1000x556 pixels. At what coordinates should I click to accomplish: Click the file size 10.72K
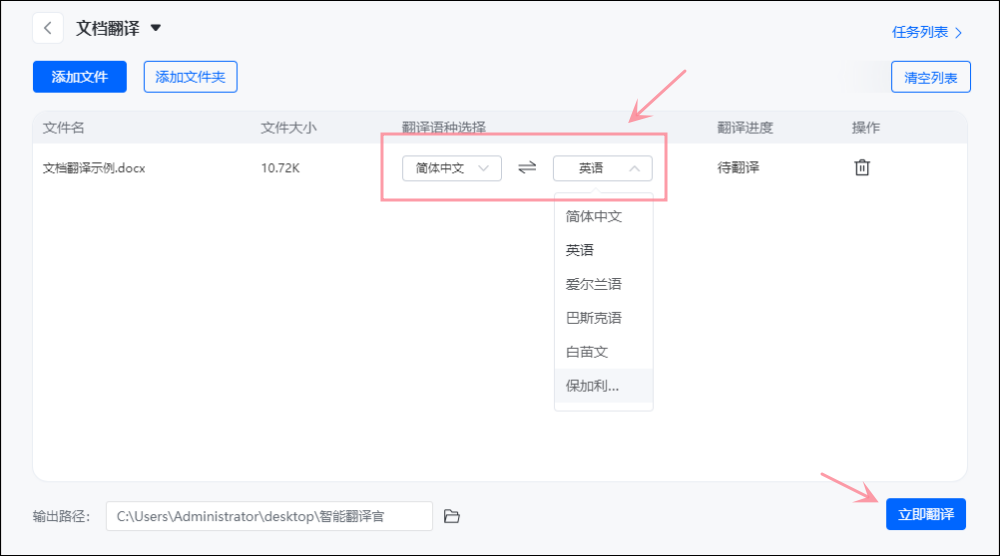[x=281, y=168]
